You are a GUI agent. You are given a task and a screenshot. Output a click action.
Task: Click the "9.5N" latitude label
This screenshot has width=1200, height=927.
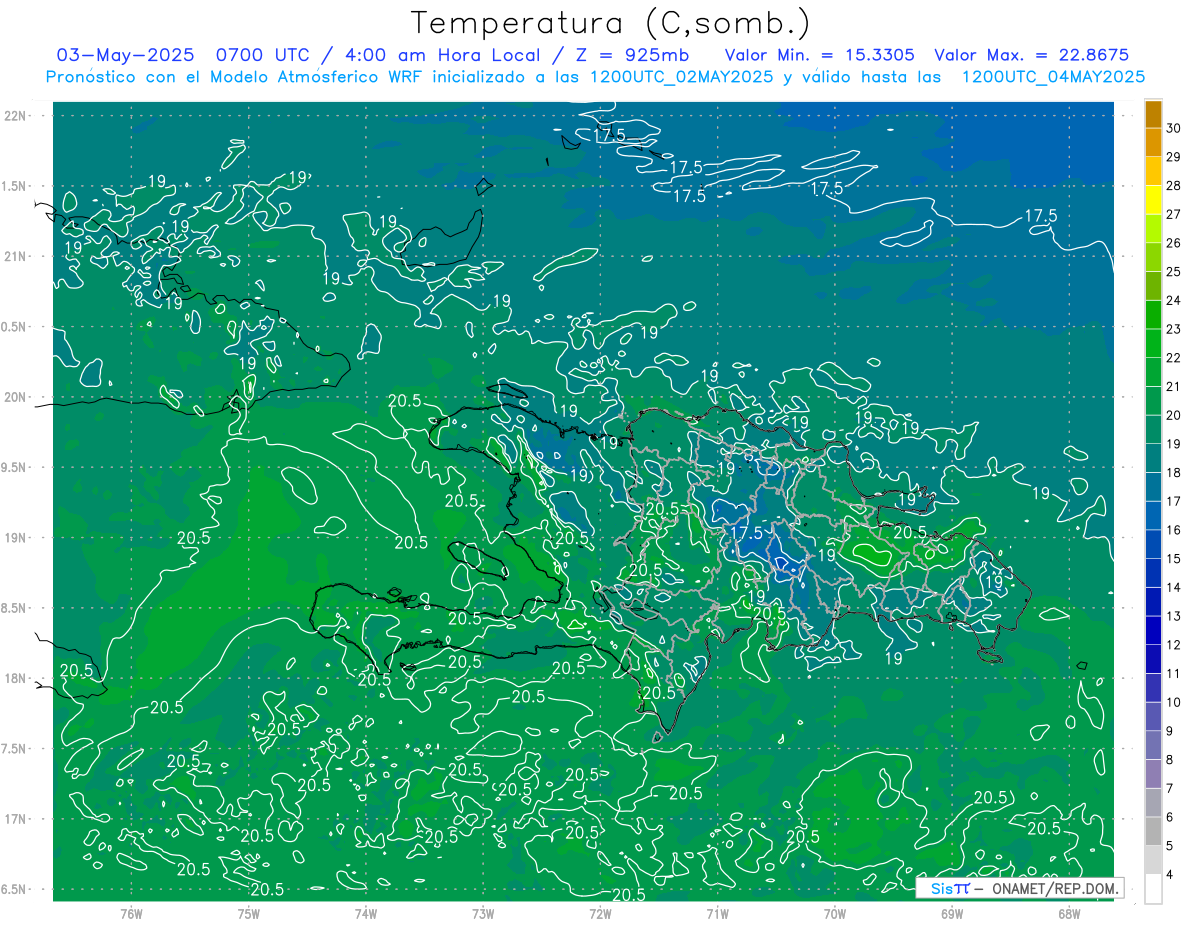[15, 467]
